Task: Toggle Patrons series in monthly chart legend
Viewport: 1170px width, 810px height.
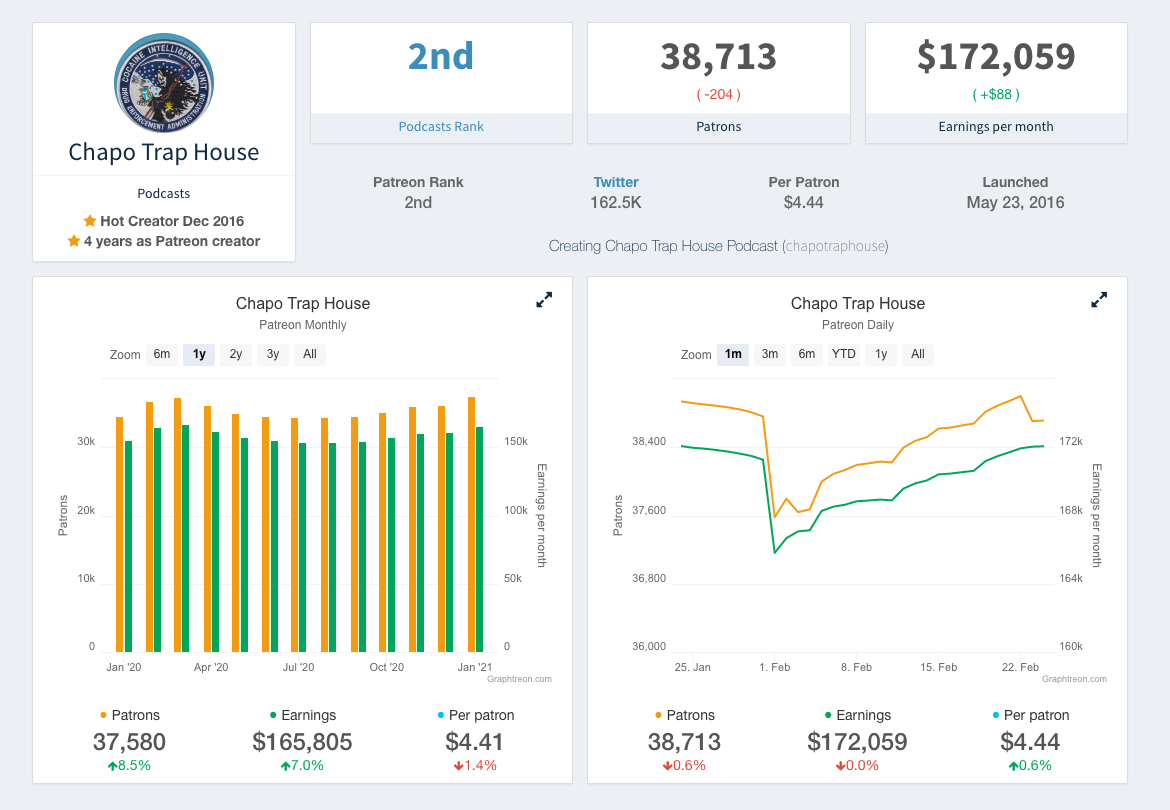Action: point(130,715)
